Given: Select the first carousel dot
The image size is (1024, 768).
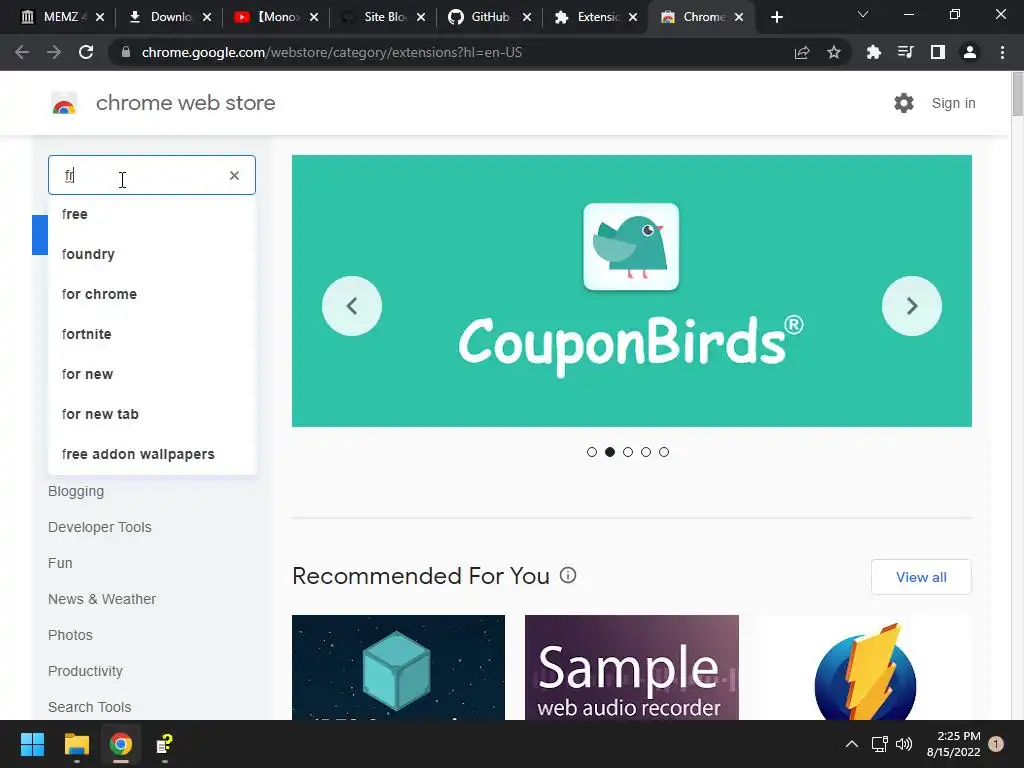Looking at the screenshot, I should coord(592,452).
